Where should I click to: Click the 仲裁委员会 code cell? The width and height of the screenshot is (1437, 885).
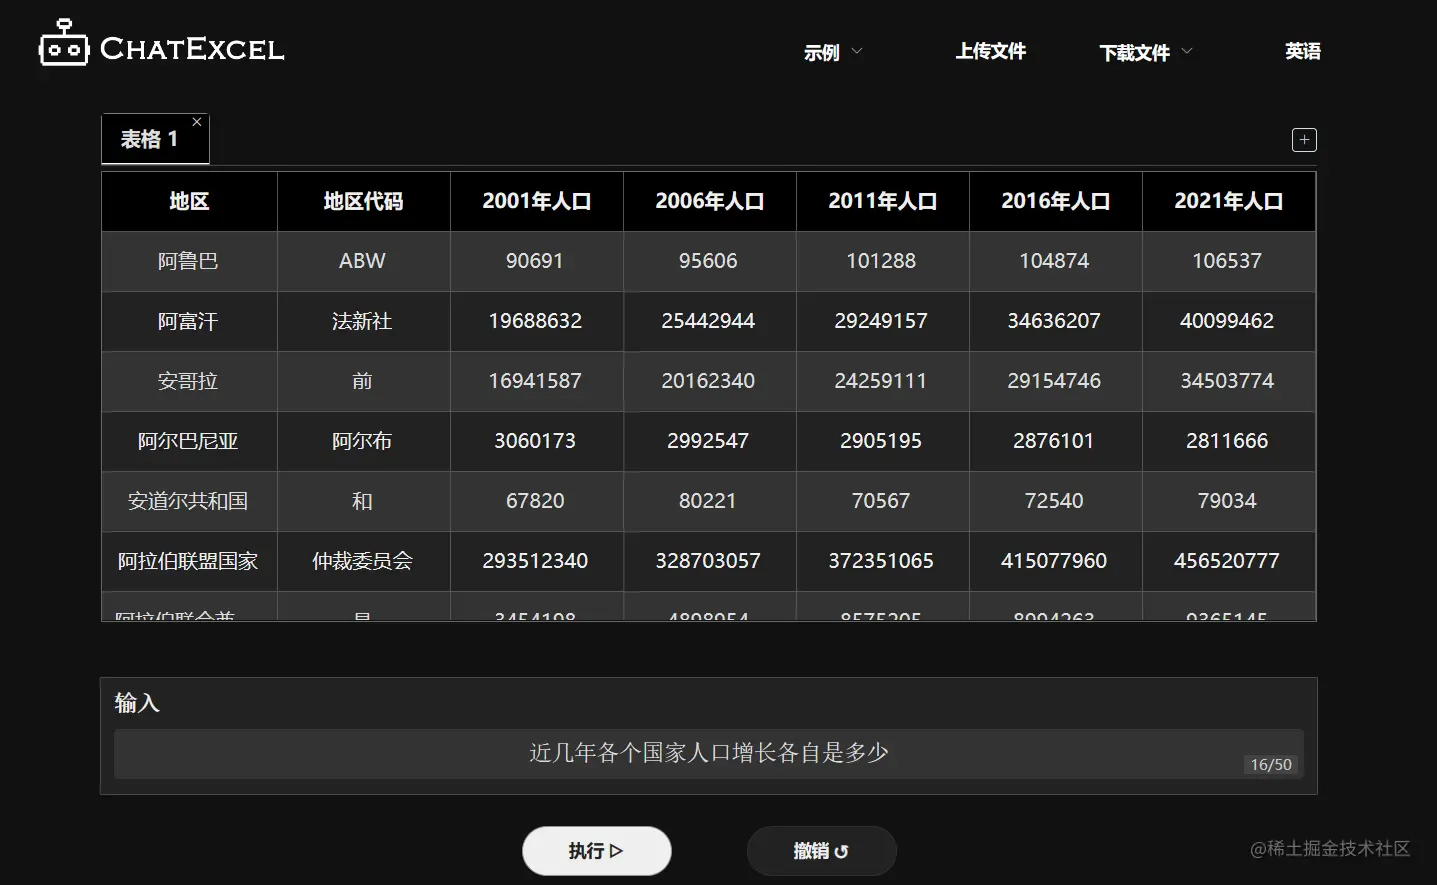coord(363,561)
